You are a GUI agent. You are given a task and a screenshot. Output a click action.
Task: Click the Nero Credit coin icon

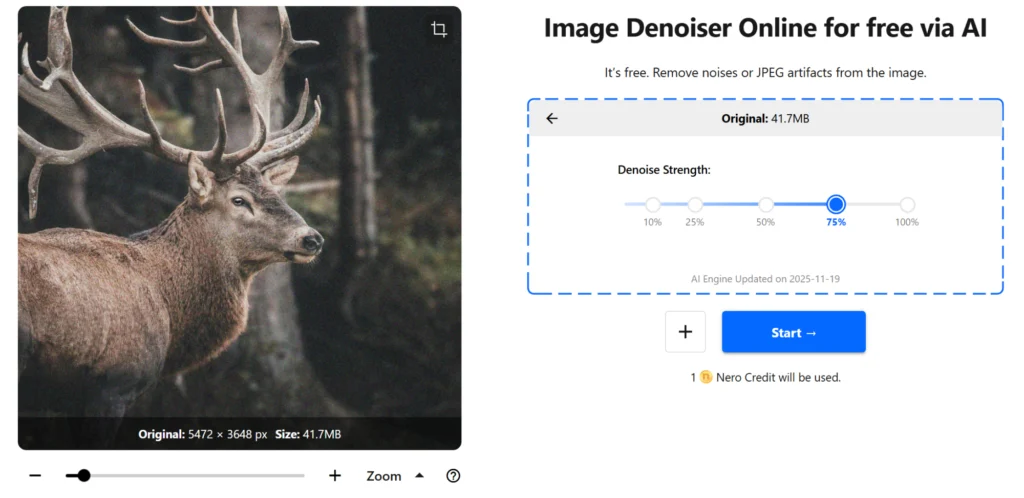point(706,378)
